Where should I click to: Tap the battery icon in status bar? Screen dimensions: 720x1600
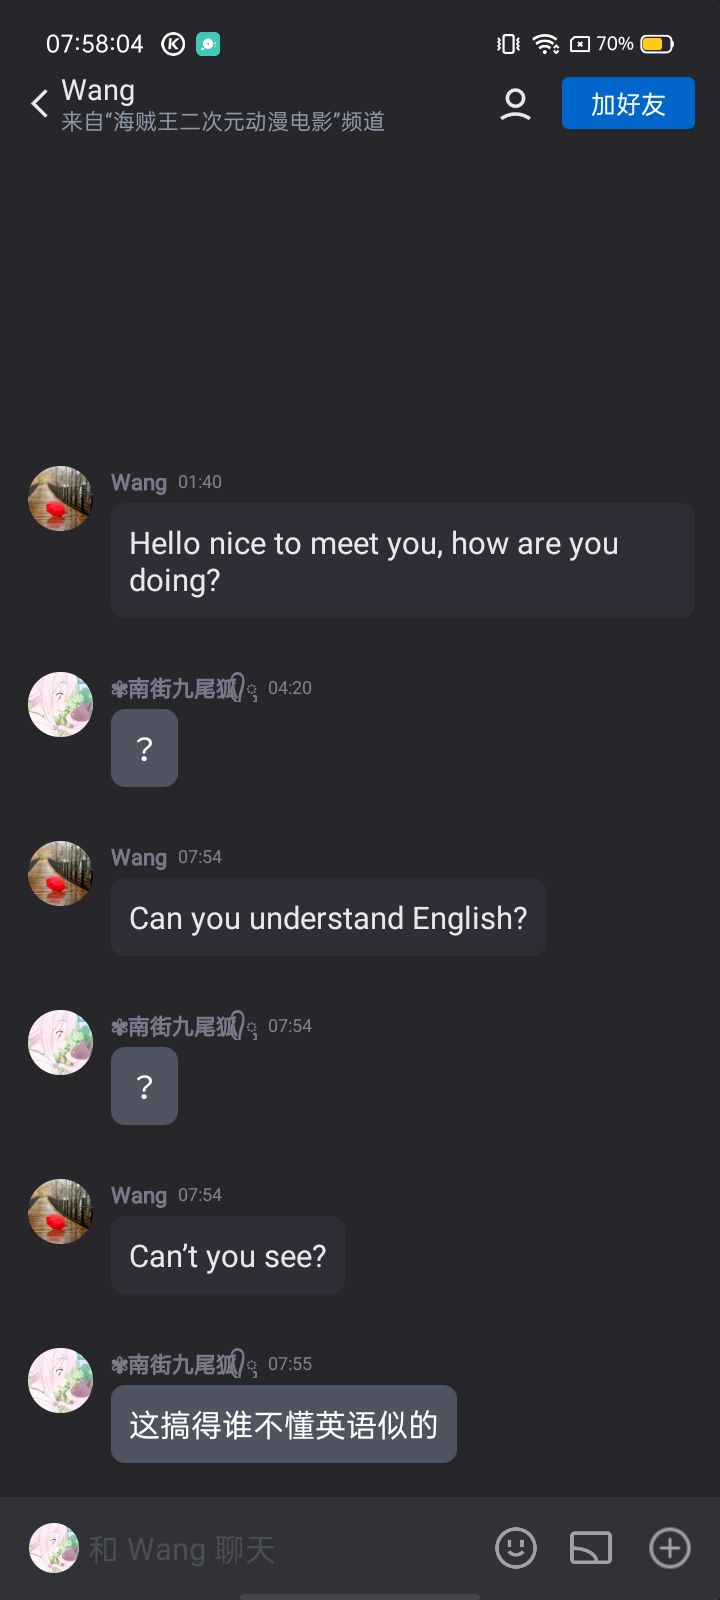(657, 44)
